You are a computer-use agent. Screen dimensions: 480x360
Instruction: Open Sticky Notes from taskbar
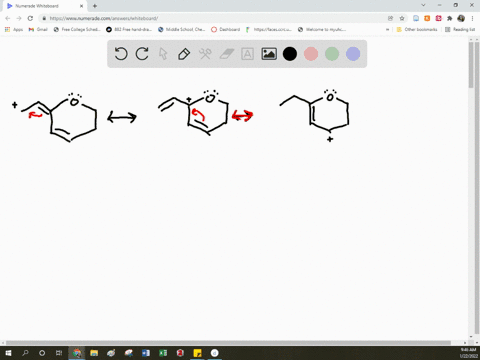point(197,353)
